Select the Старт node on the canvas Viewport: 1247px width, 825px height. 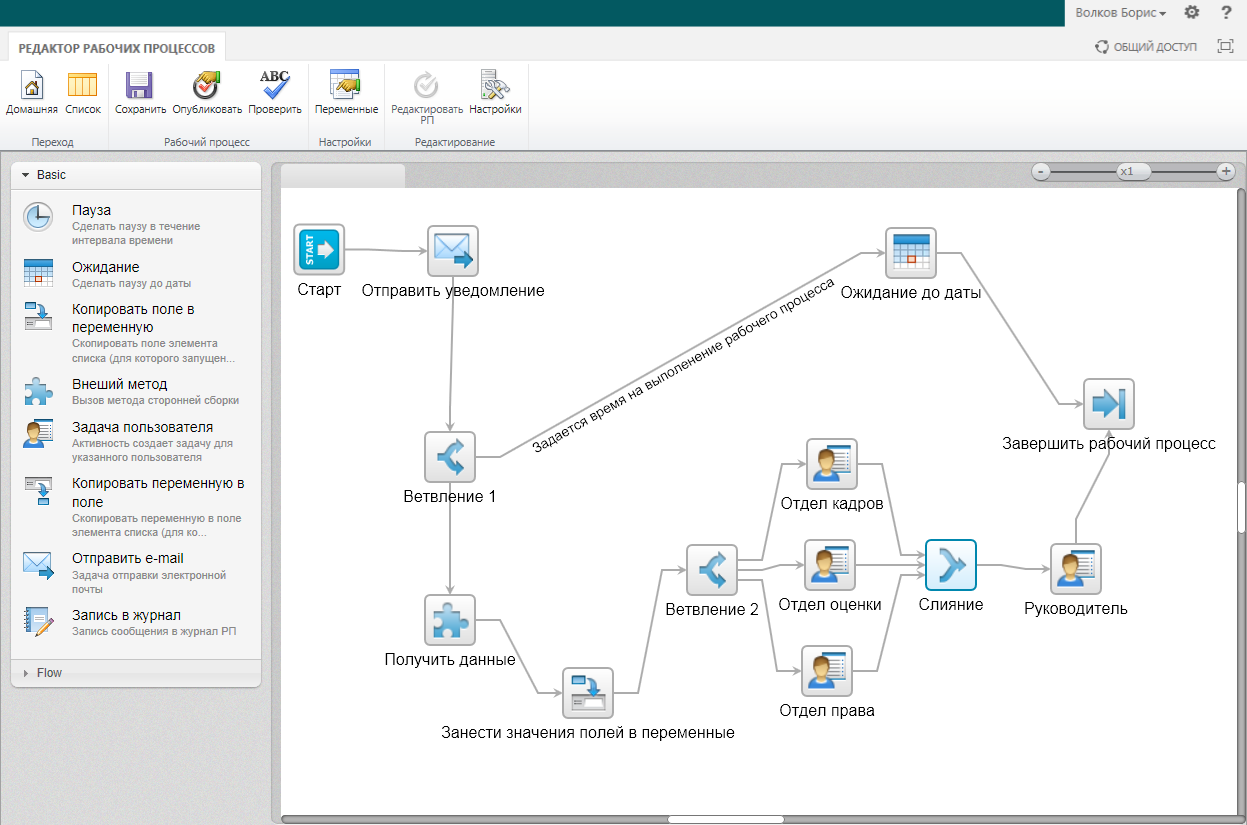tap(319, 249)
